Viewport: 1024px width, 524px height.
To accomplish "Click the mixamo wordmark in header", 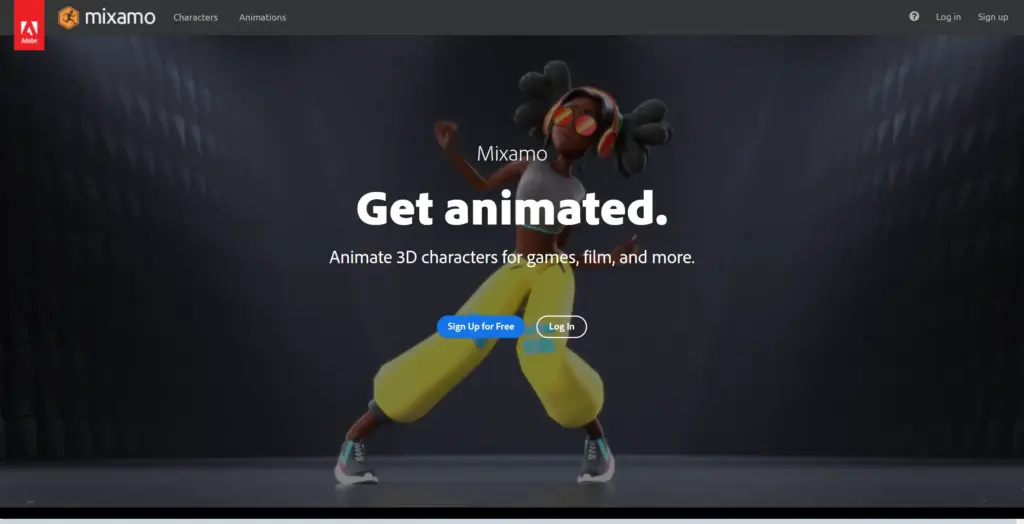I will (x=120, y=17).
